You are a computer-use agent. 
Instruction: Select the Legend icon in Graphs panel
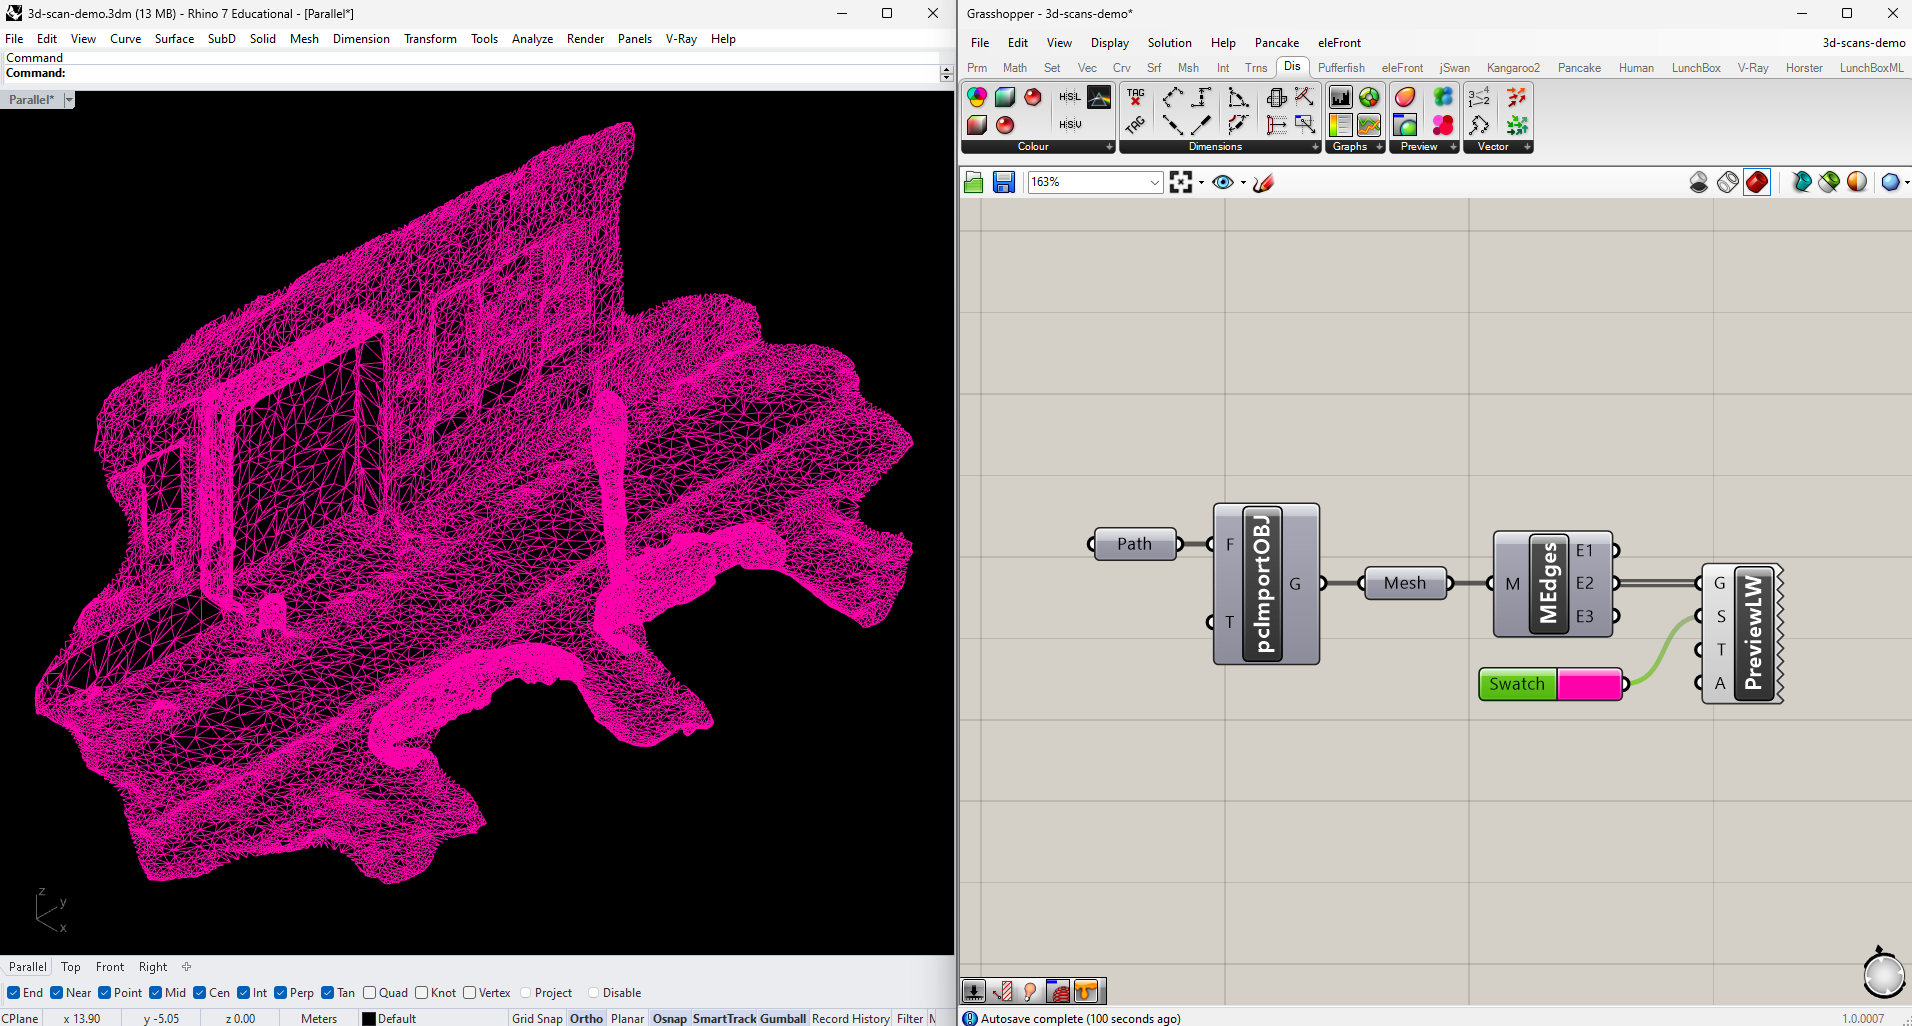[x=1340, y=126]
